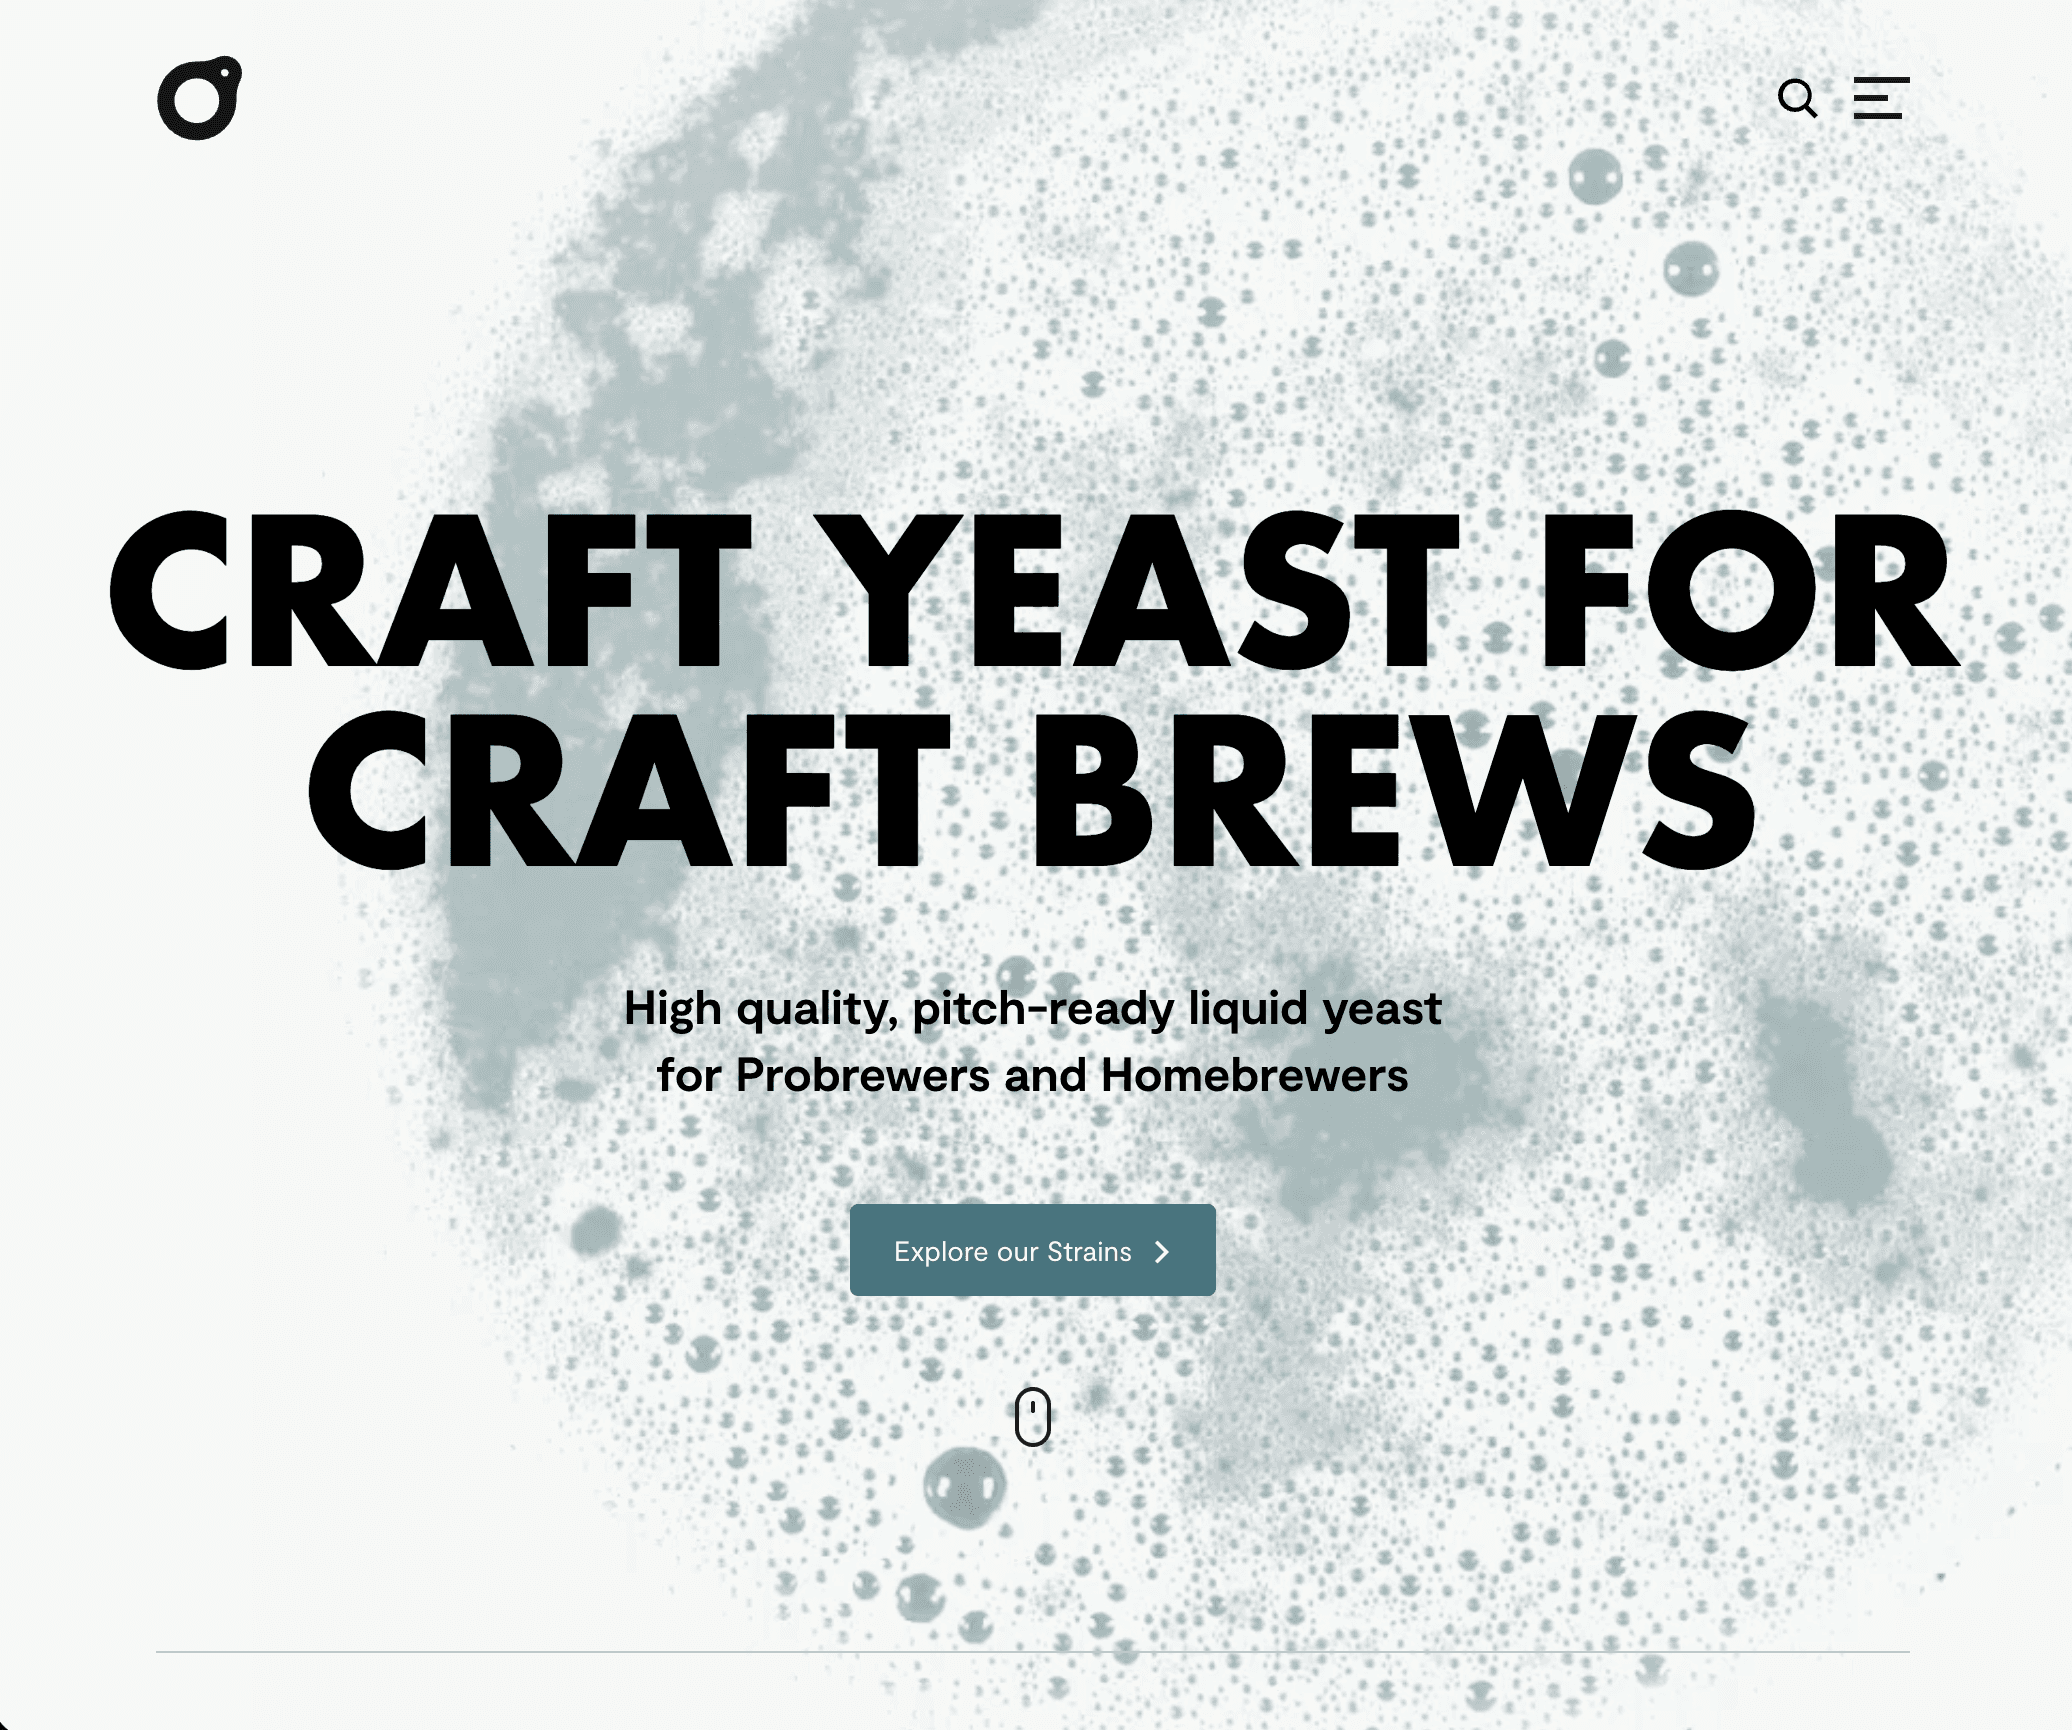2072x1730 pixels.
Task: Click the horizontal divider line at bottom
Action: click(1033, 1652)
